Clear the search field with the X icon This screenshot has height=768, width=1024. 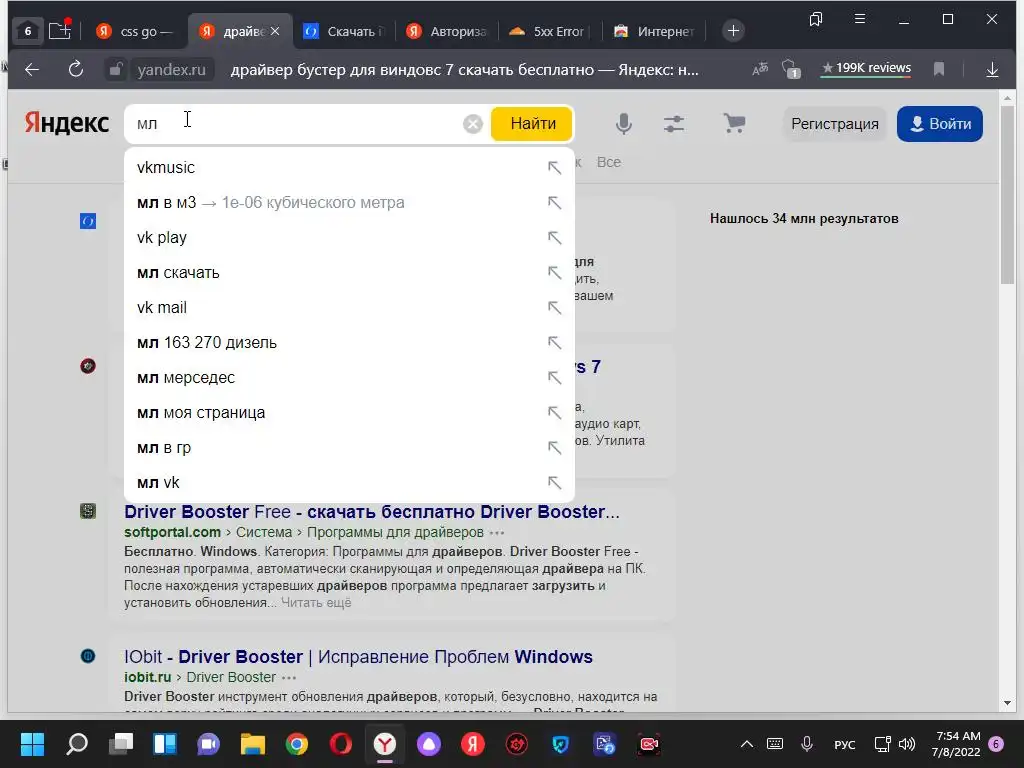(472, 123)
